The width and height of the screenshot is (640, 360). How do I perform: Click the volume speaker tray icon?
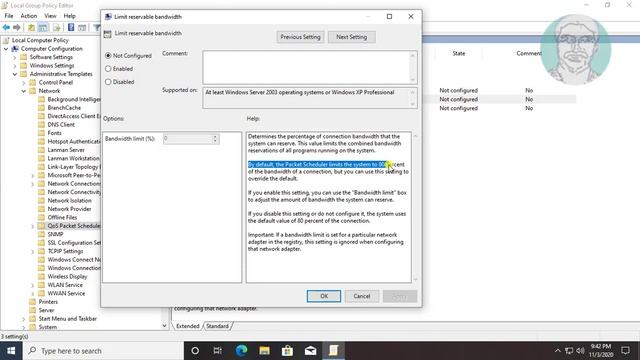point(580,351)
